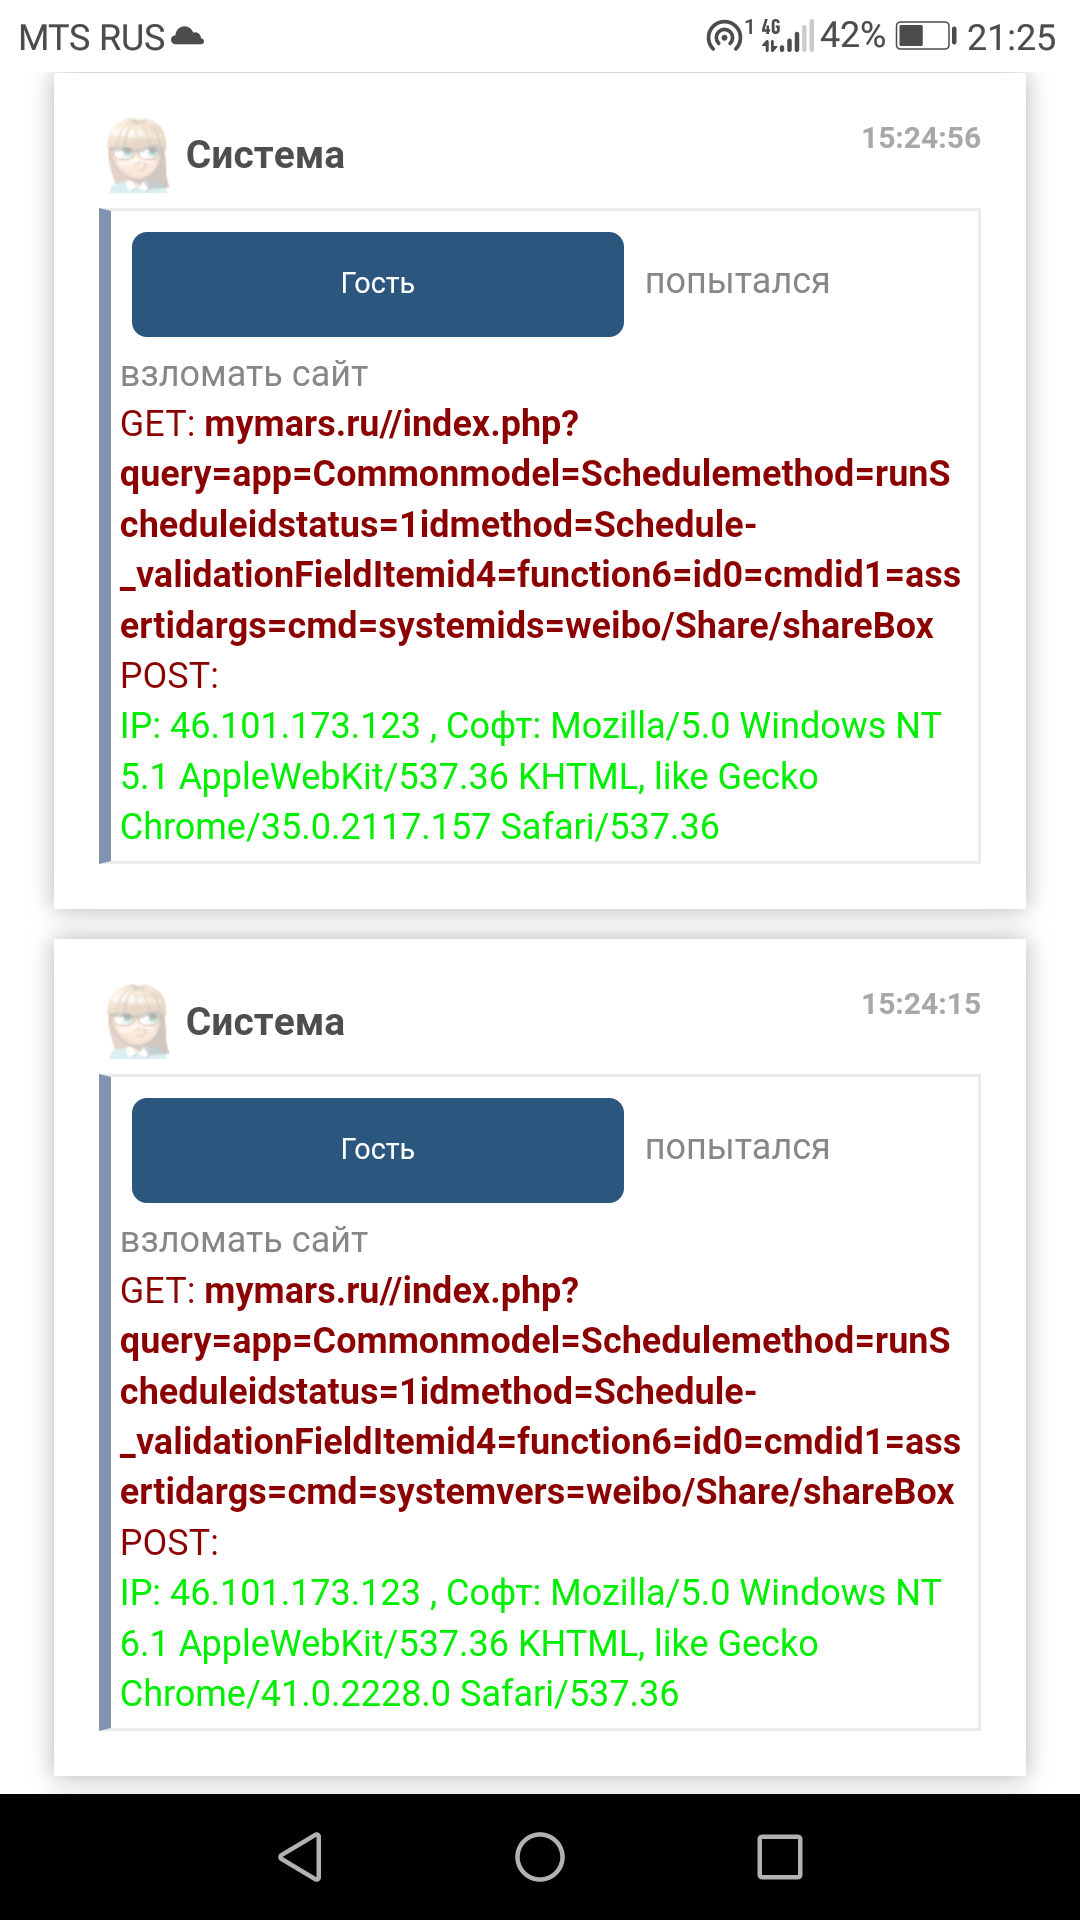The width and height of the screenshot is (1080, 1920).
Task: Tap the Android back navigation button
Action: tap(300, 1857)
